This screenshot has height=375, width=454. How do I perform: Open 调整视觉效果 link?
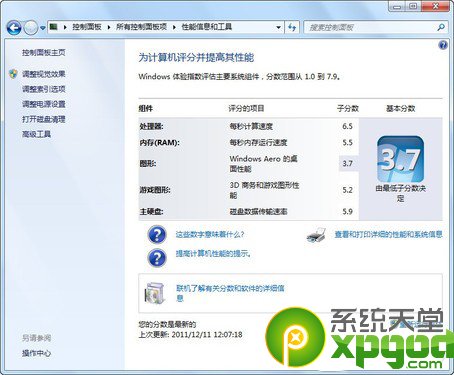click(44, 74)
